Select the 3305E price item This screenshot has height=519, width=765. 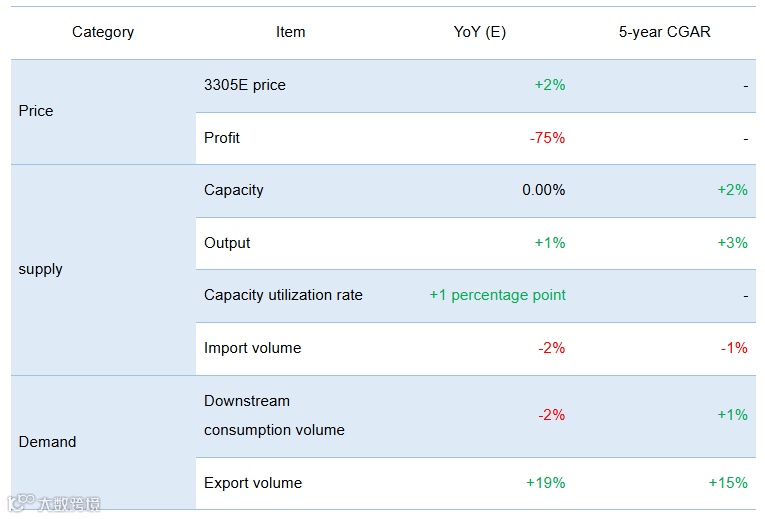pos(245,85)
